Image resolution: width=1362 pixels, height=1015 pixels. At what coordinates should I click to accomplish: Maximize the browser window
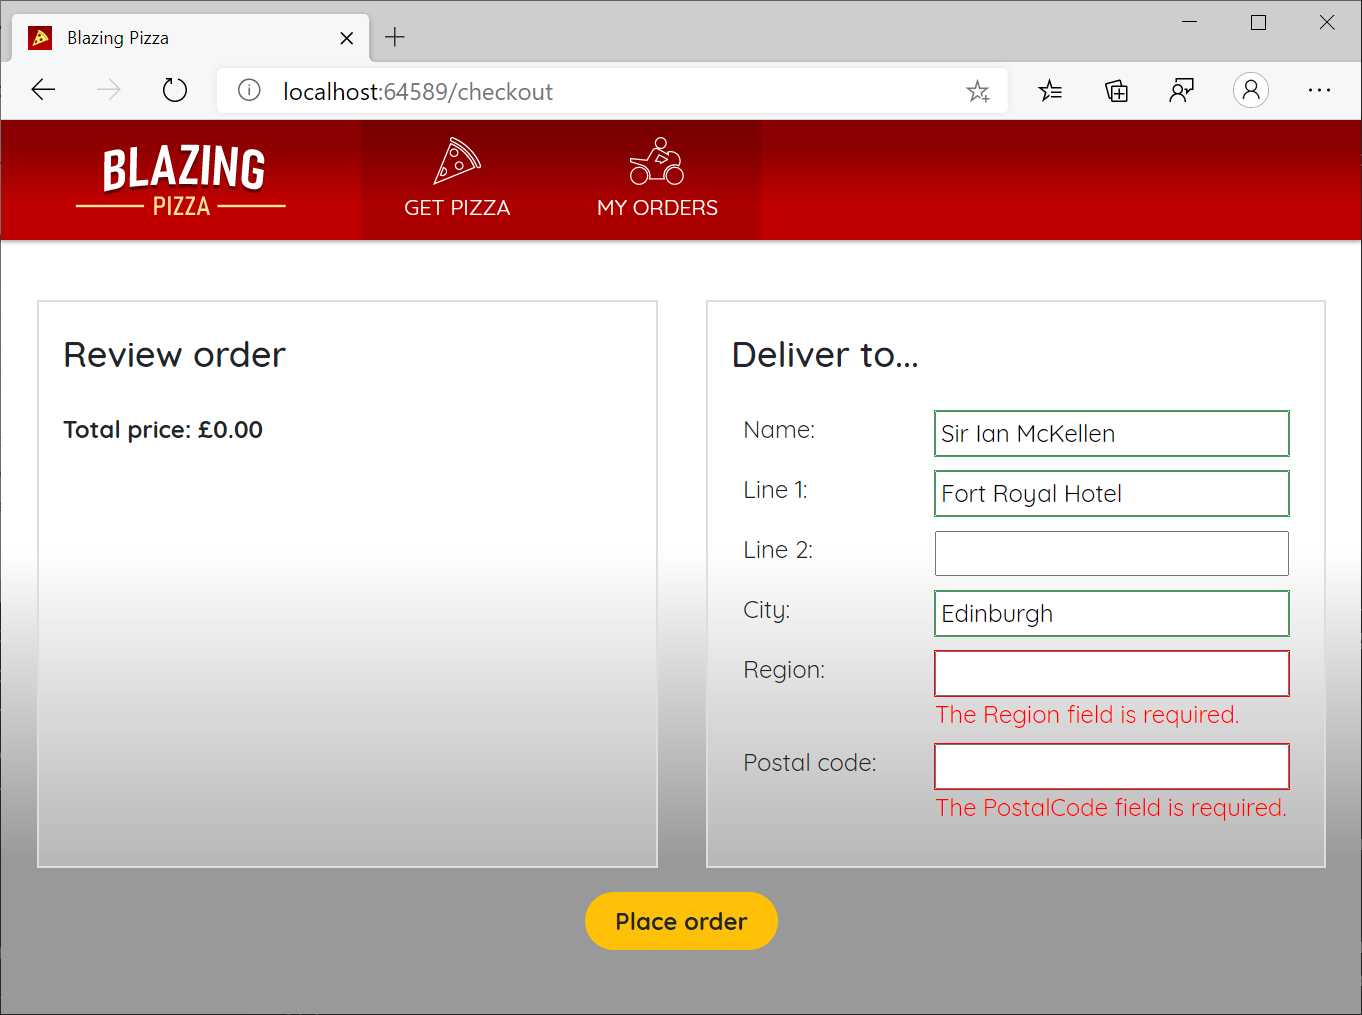click(1258, 22)
